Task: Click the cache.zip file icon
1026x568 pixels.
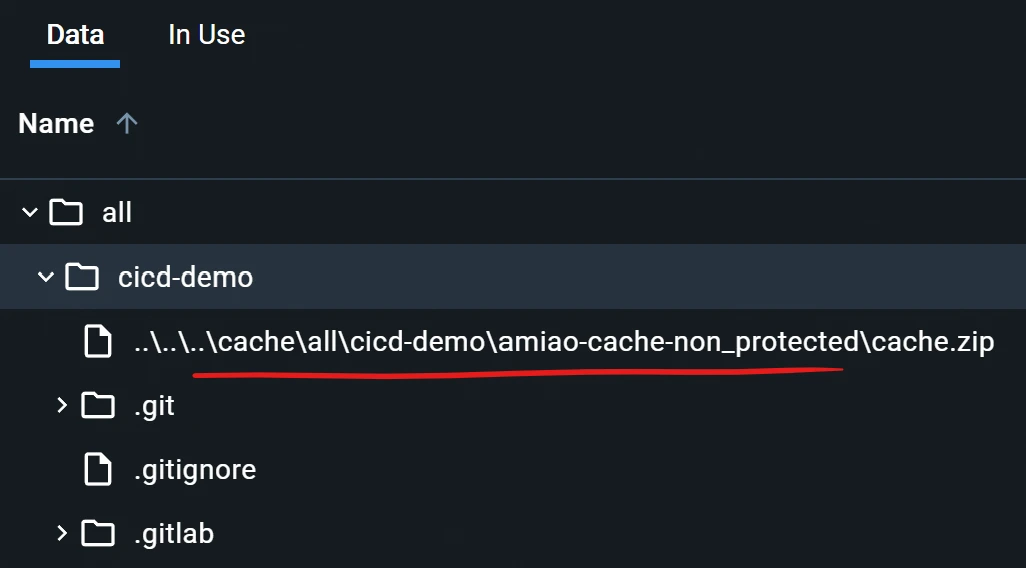Action: (x=97, y=342)
